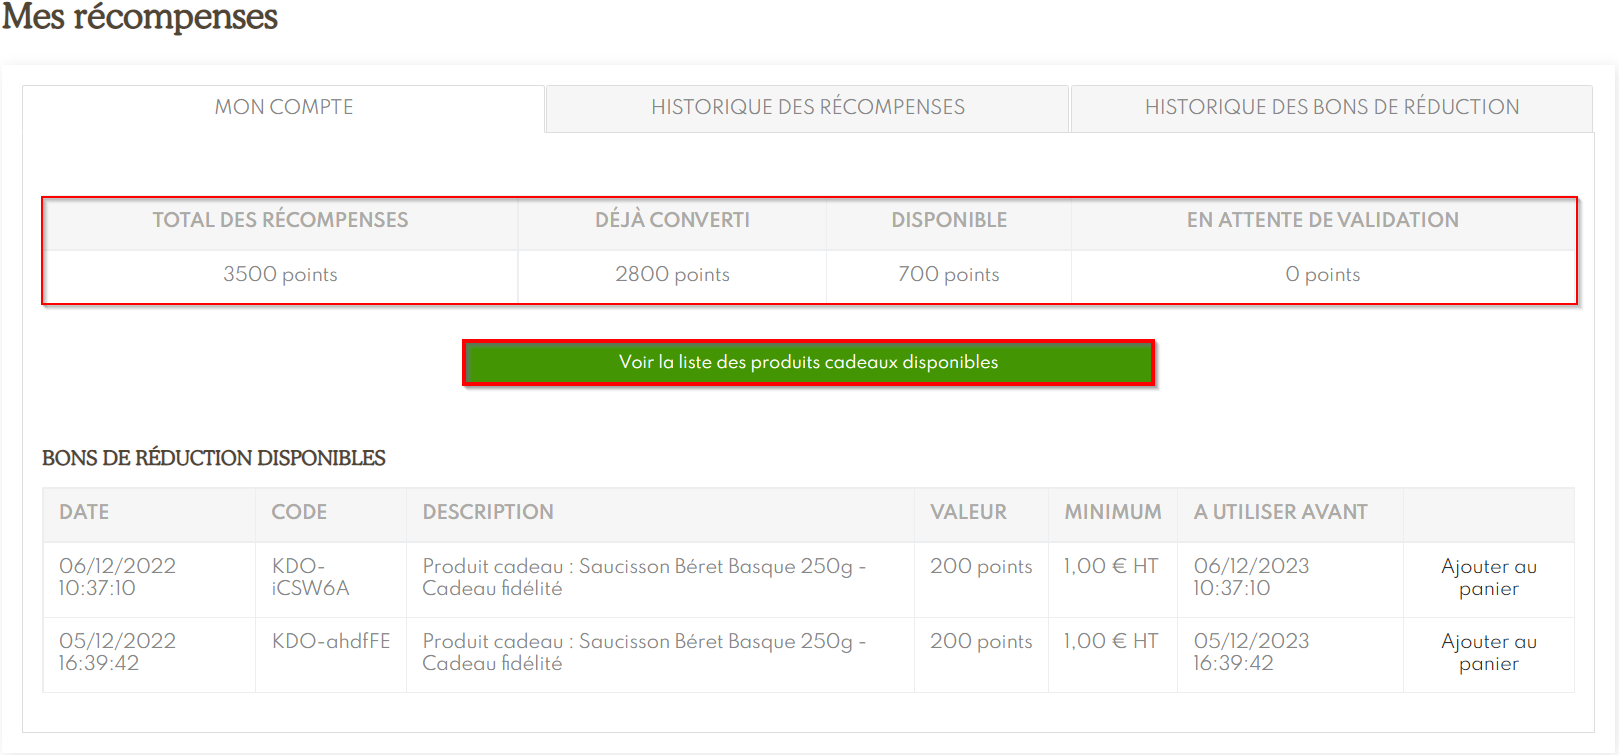Click the DÉJÀ CONVERTI header
The width and height of the screenshot is (1619, 755).
(672, 220)
